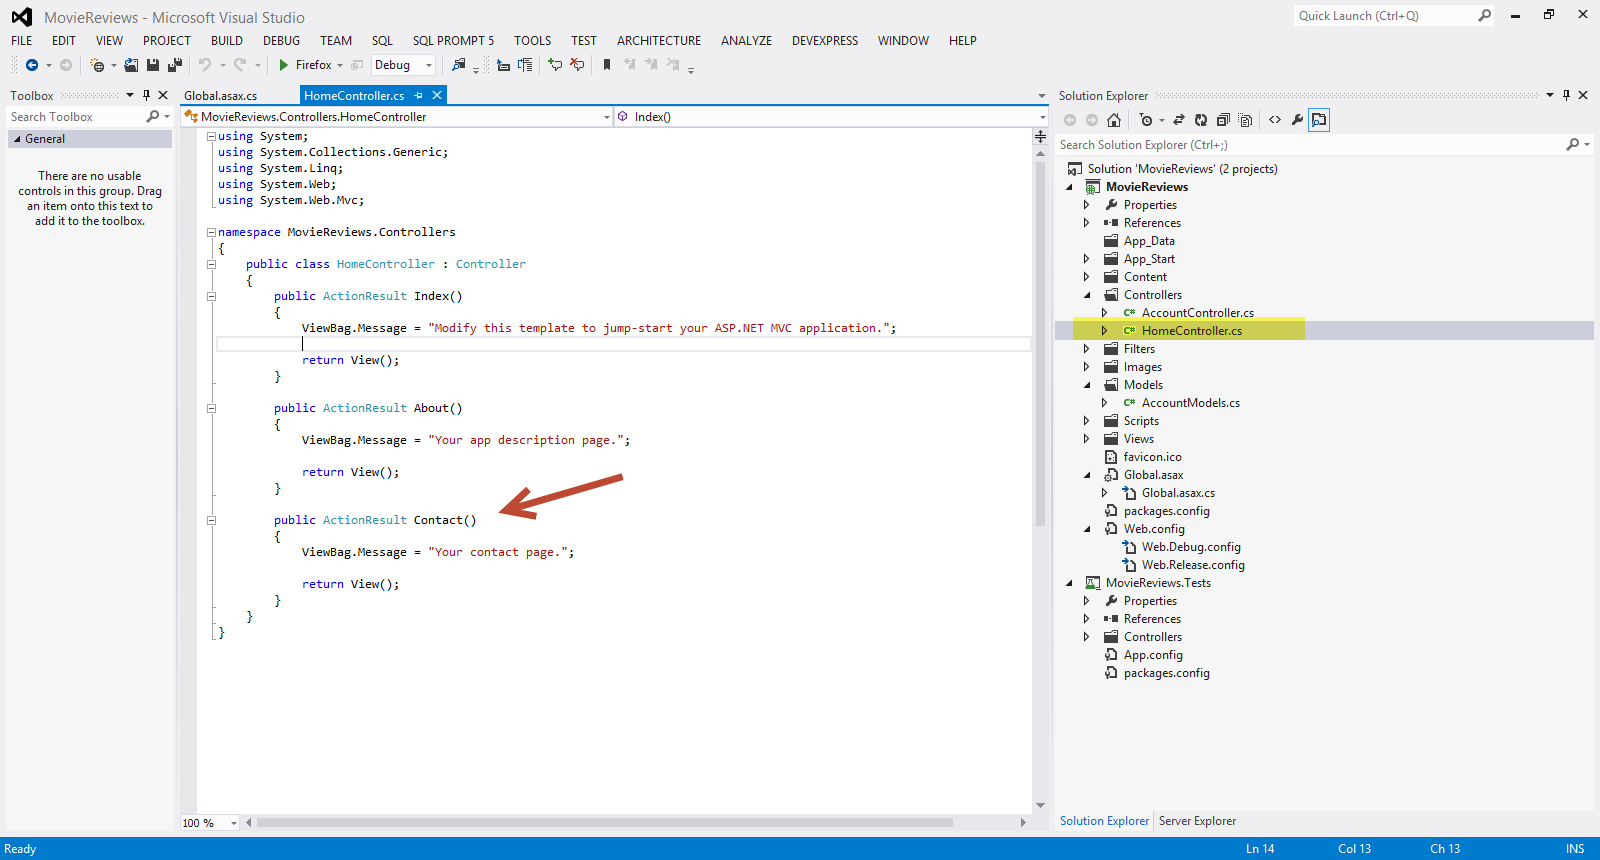The height and width of the screenshot is (860, 1600).
Task: Collapse the Index() method outline region
Action: (x=211, y=297)
